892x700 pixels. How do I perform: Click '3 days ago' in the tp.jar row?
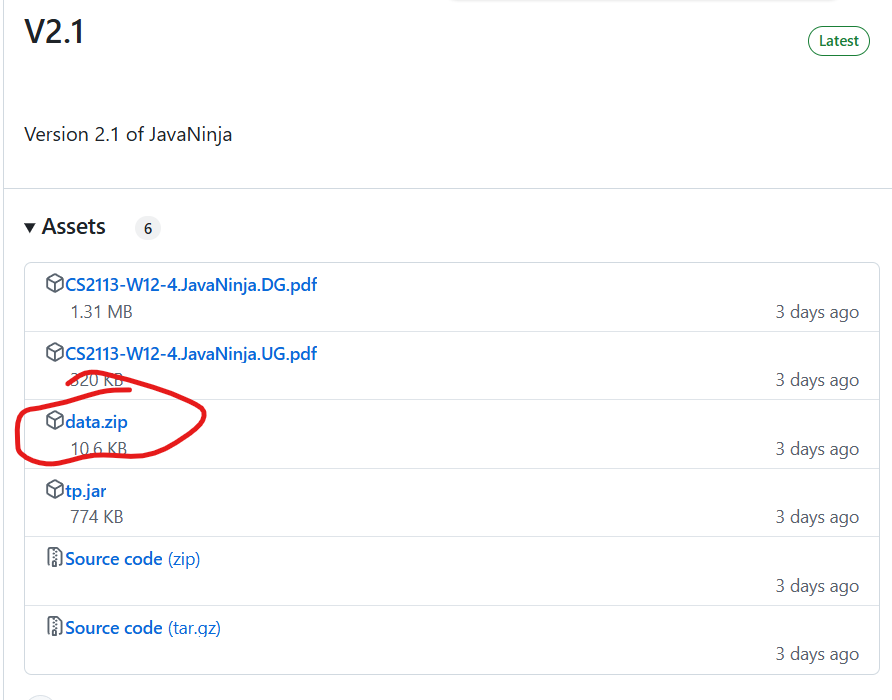click(x=817, y=517)
